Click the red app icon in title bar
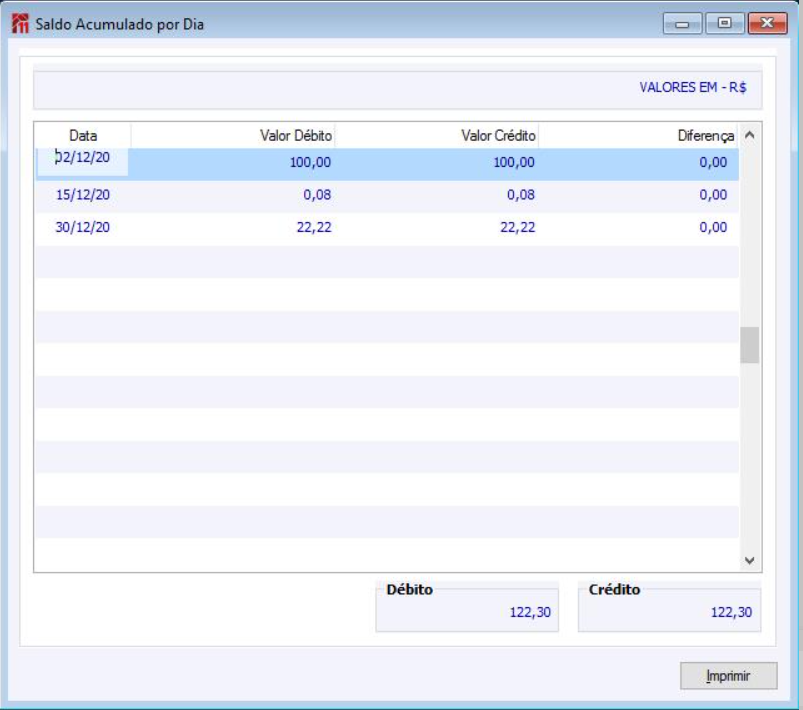Screen dimensions: 803x710 pos(20,24)
